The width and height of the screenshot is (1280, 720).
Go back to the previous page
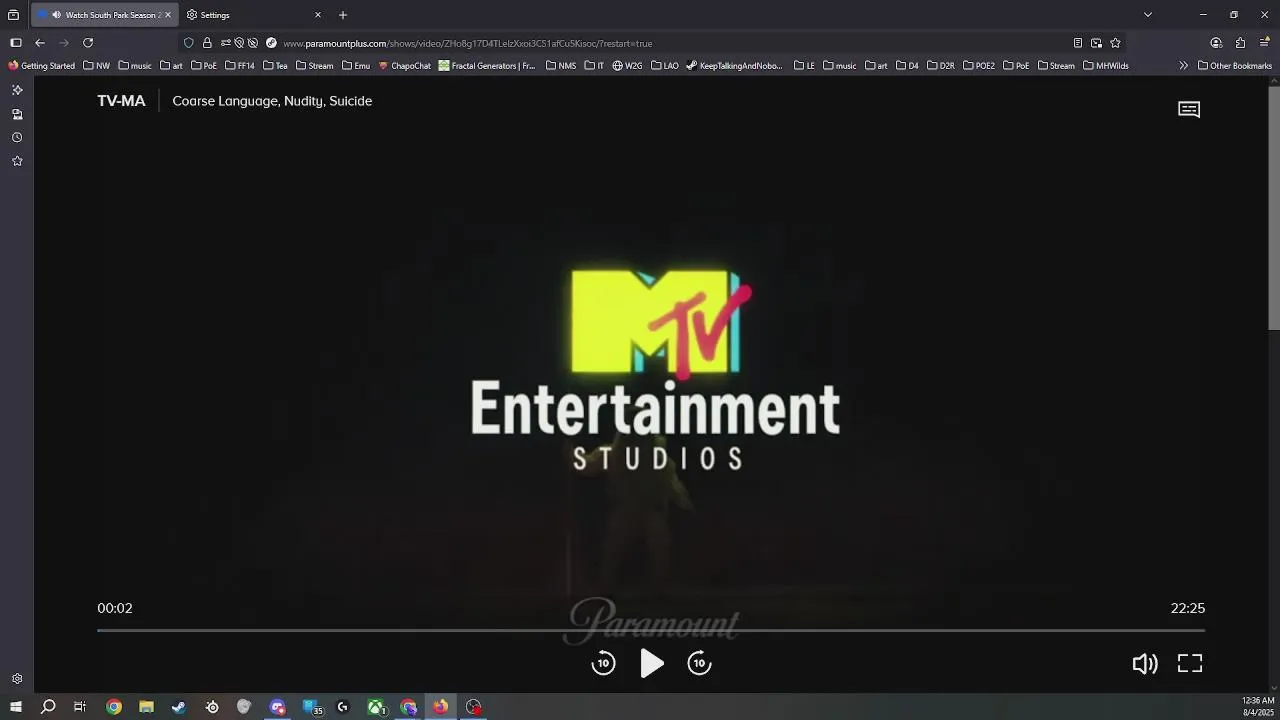(40, 43)
